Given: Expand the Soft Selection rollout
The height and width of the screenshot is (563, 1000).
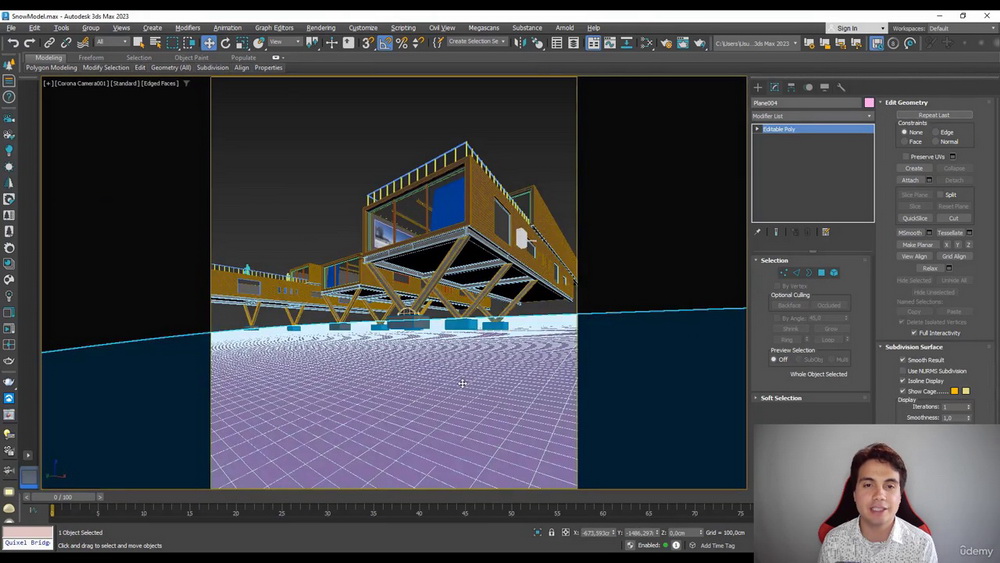Looking at the screenshot, I should 781,398.
